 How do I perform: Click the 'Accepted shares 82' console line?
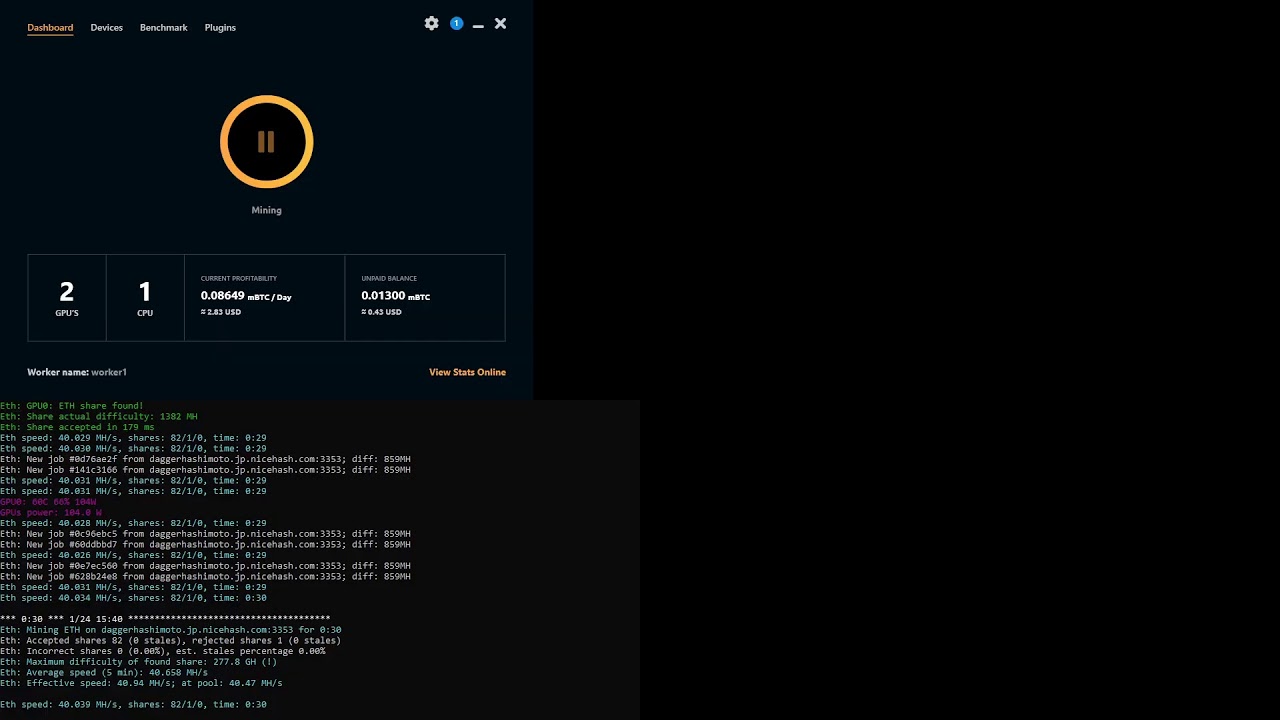pos(171,640)
